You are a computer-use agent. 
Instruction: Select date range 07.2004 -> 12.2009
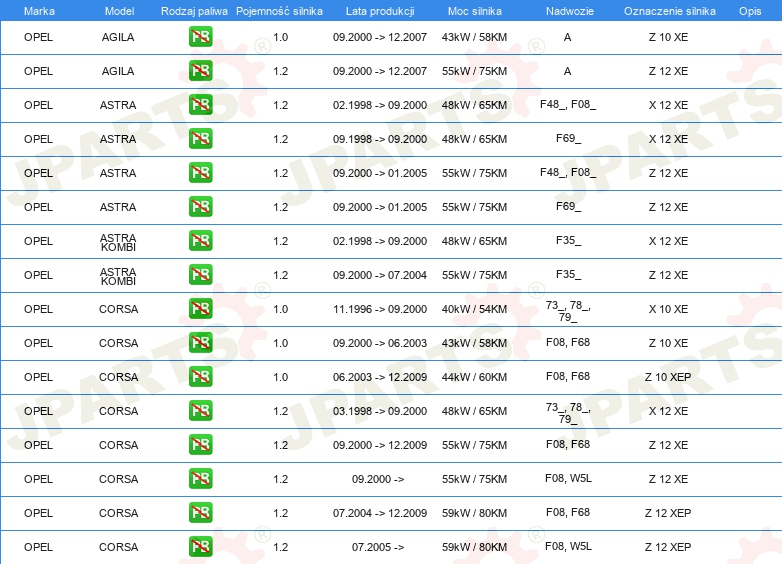(380, 513)
